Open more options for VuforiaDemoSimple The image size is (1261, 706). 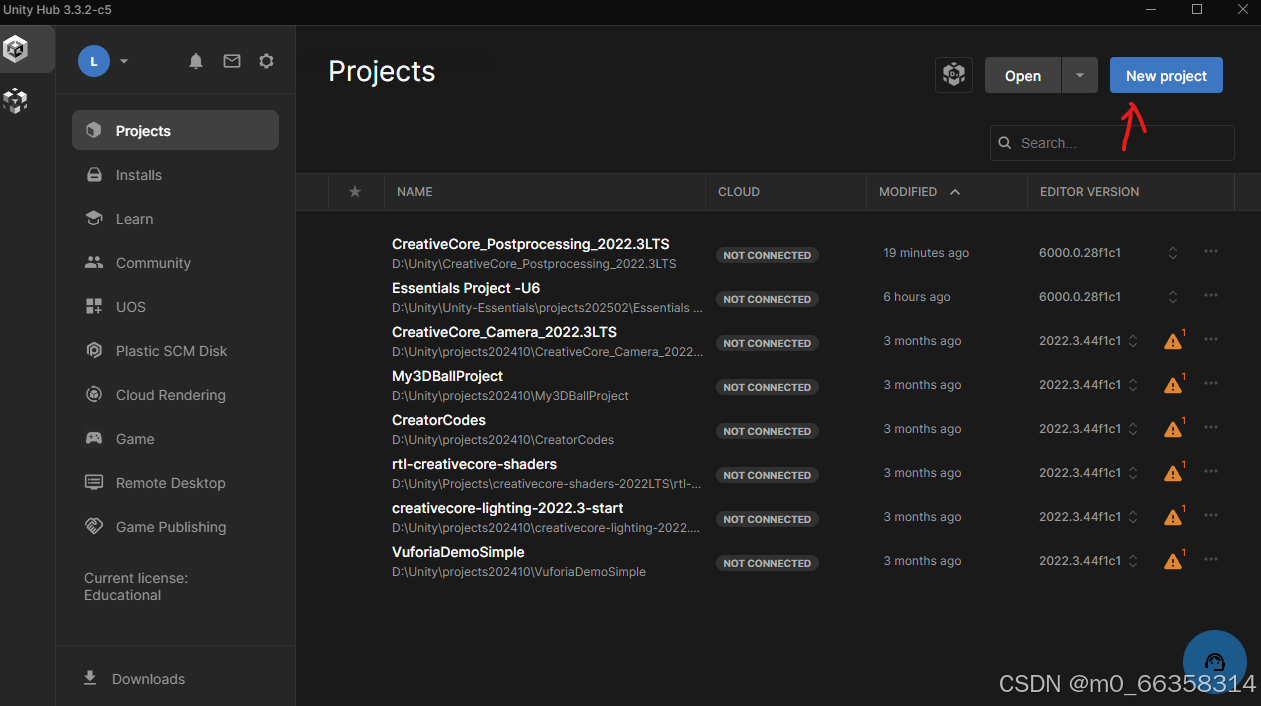click(1211, 560)
